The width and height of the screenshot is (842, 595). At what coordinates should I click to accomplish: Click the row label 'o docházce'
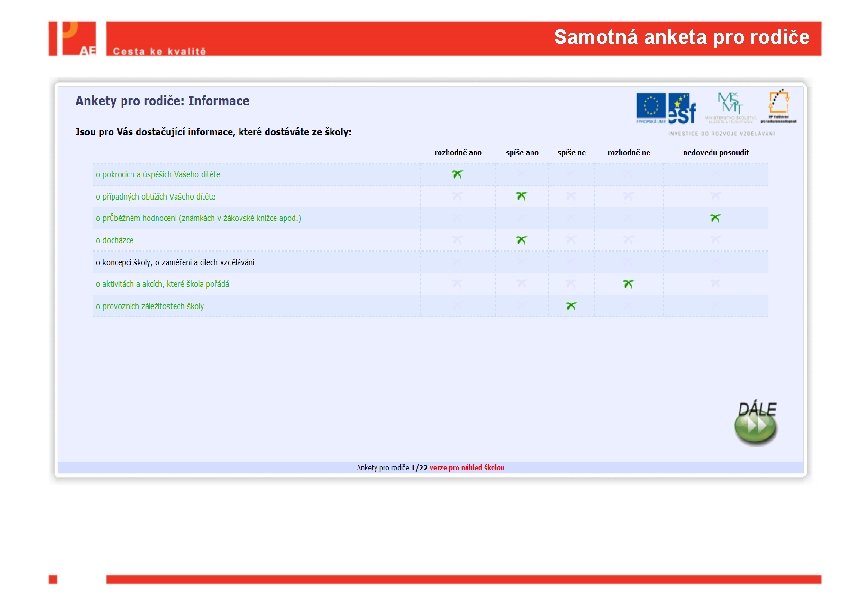coord(114,240)
